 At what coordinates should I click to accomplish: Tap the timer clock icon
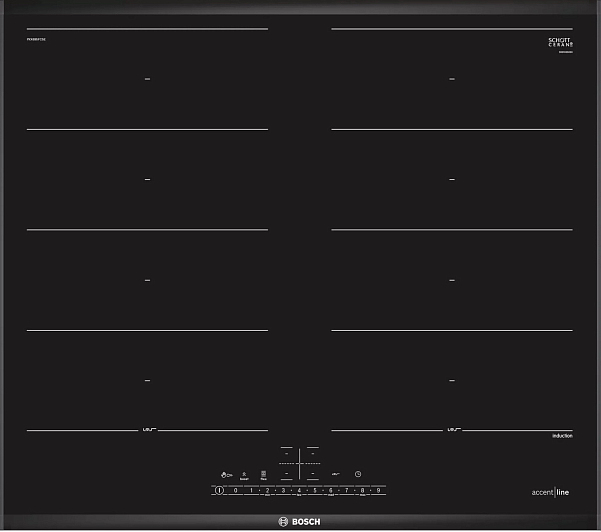point(357,474)
